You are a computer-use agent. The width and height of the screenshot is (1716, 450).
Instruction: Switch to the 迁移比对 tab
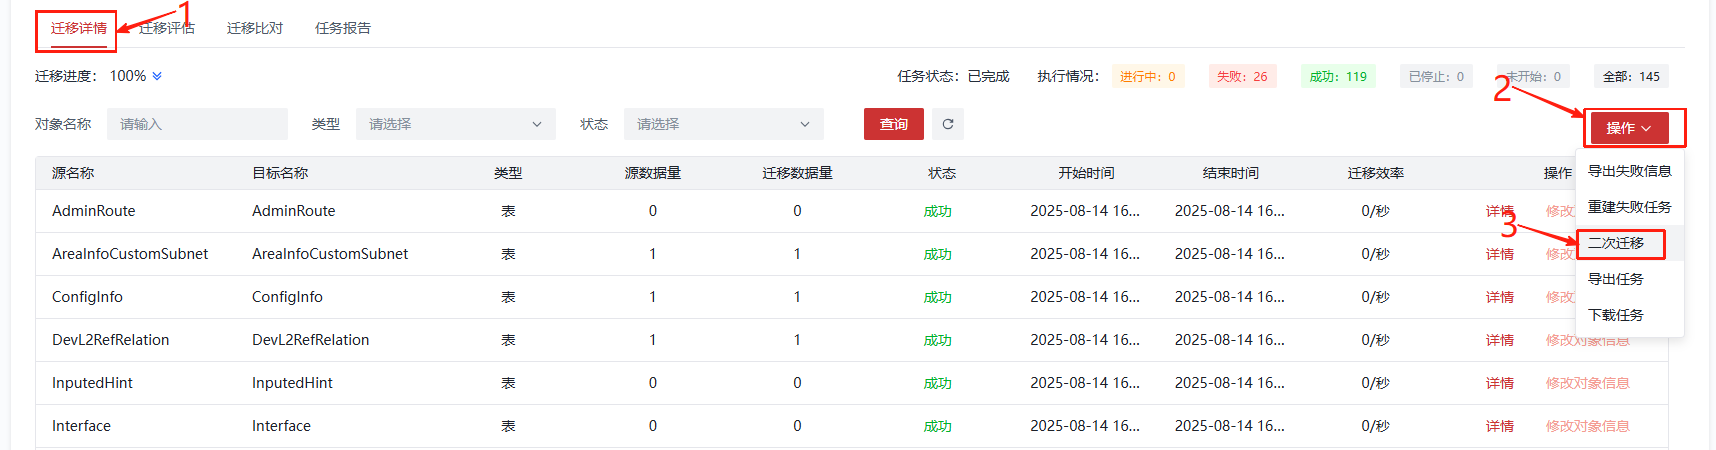254,28
